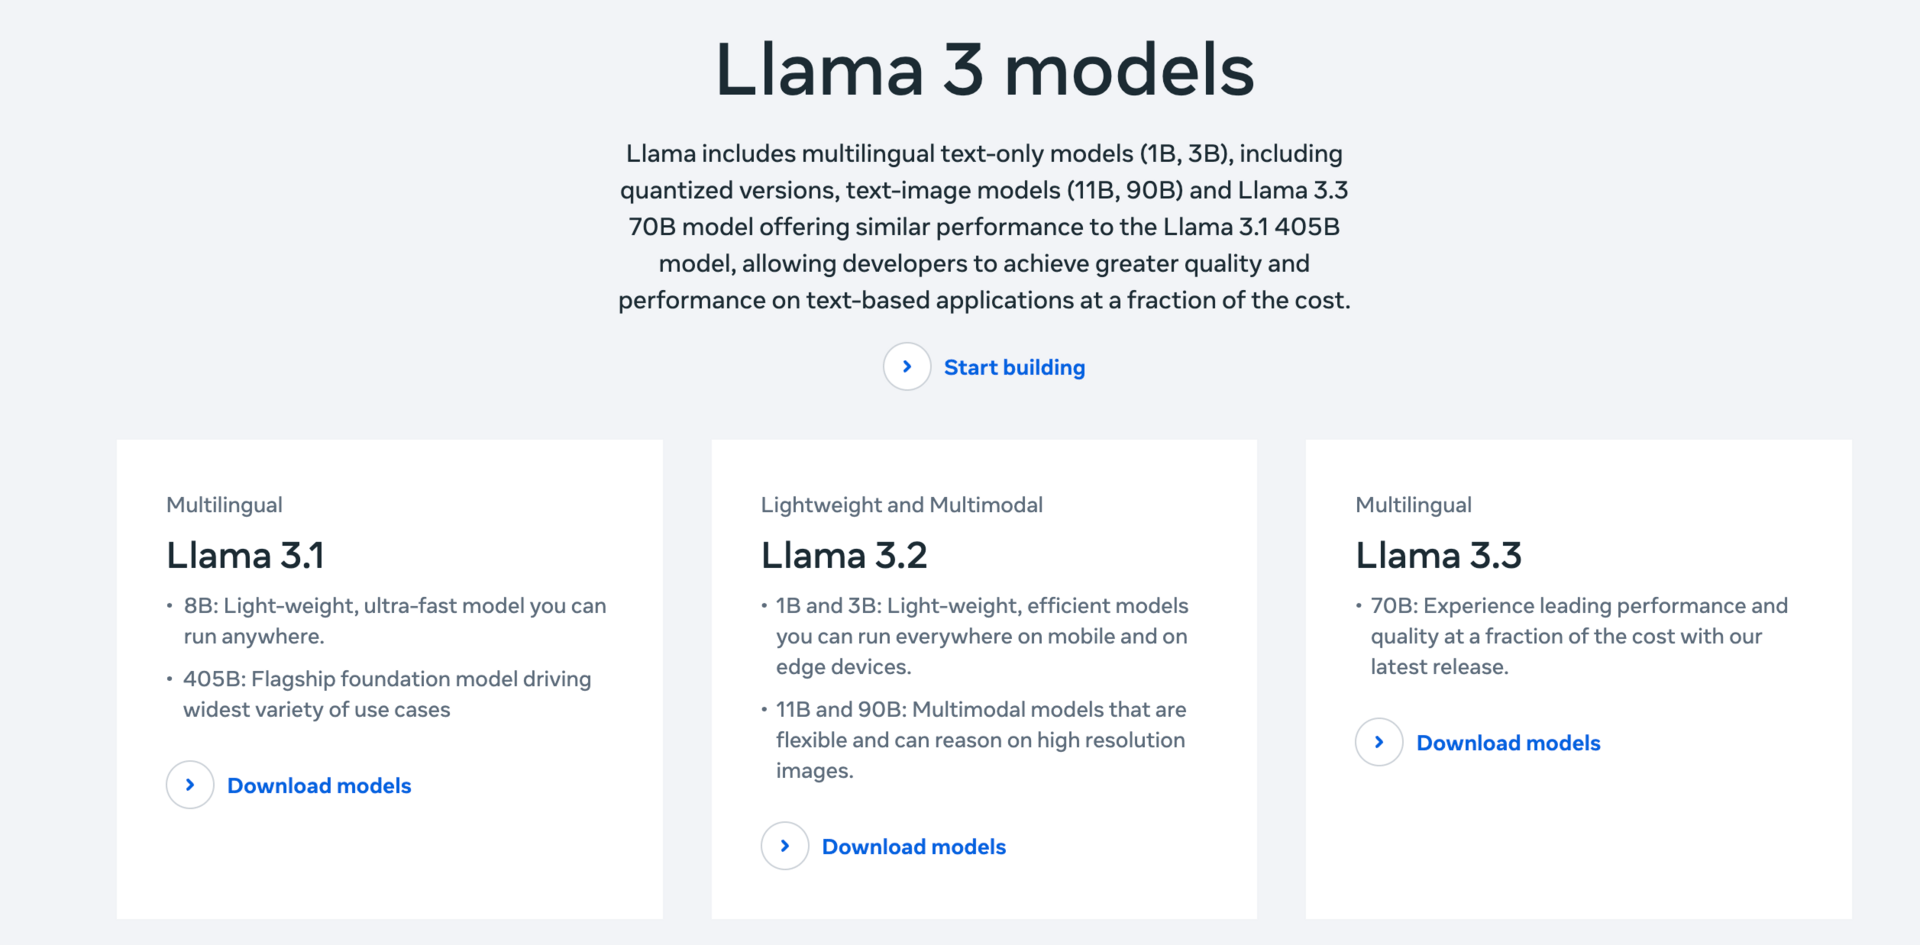
Task: Click the Multilingual label above Llama 3.1
Action: (x=224, y=505)
